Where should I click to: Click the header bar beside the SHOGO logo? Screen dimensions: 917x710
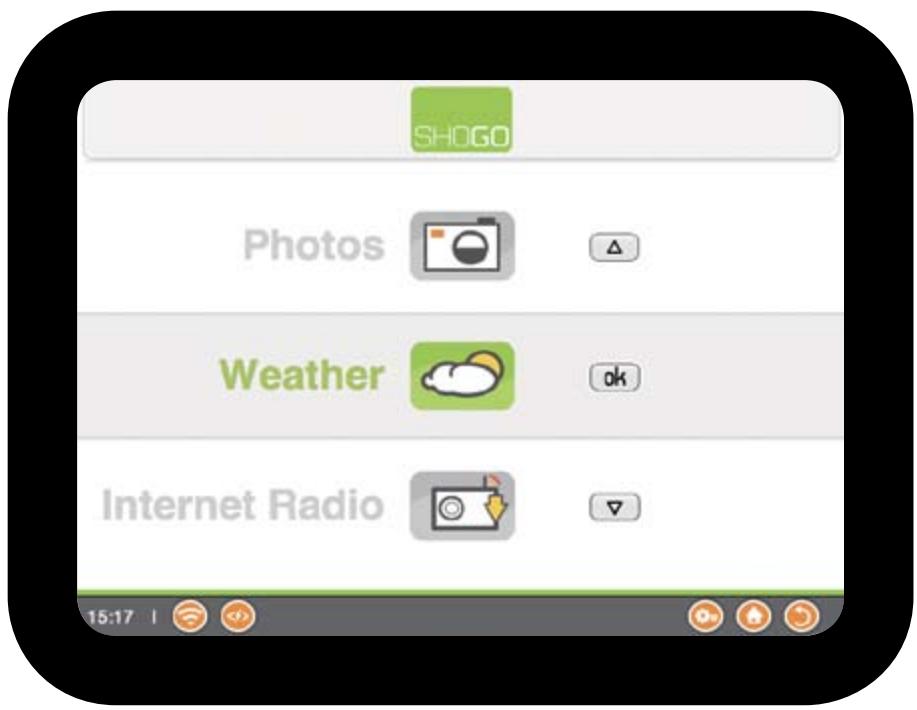[x=673, y=120]
